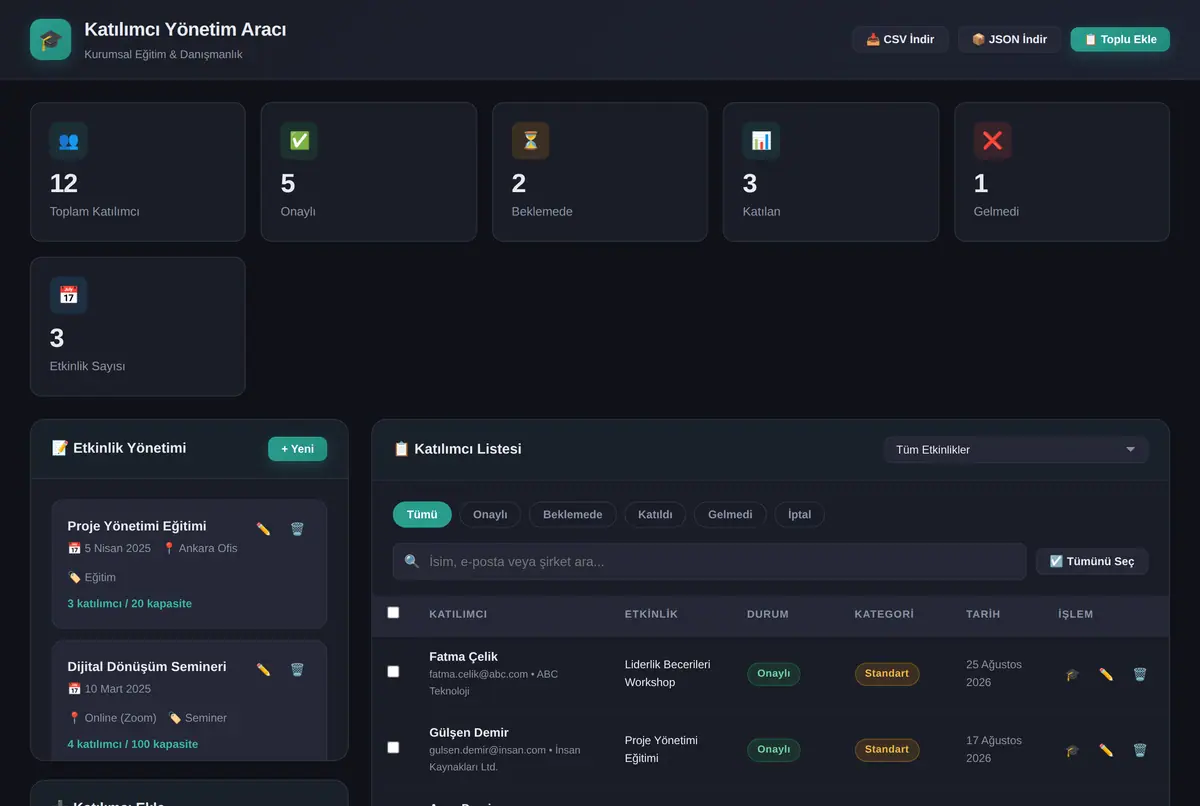Check the box for Fatma Çelik
The width and height of the screenshot is (1200, 806).
[x=393, y=672]
